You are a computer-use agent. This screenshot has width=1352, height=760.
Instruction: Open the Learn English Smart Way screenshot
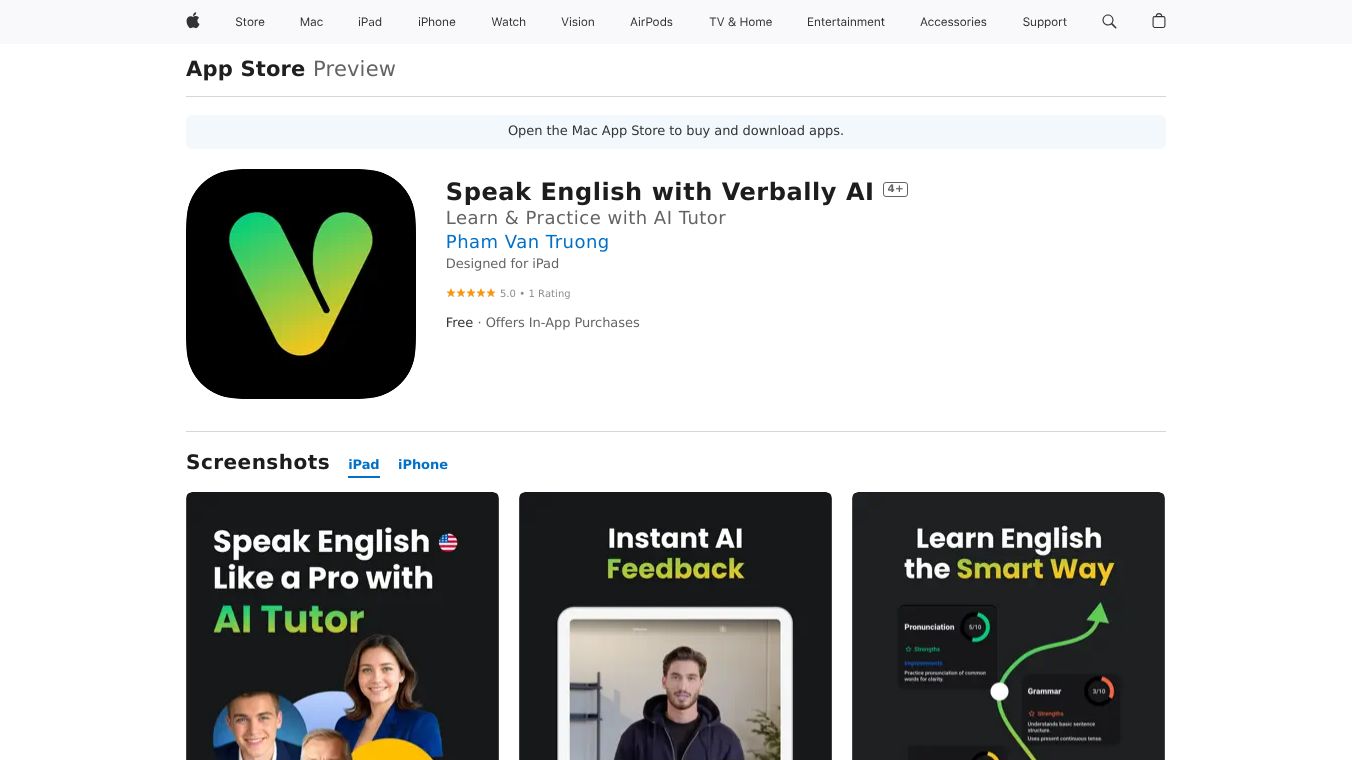click(1008, 626)
